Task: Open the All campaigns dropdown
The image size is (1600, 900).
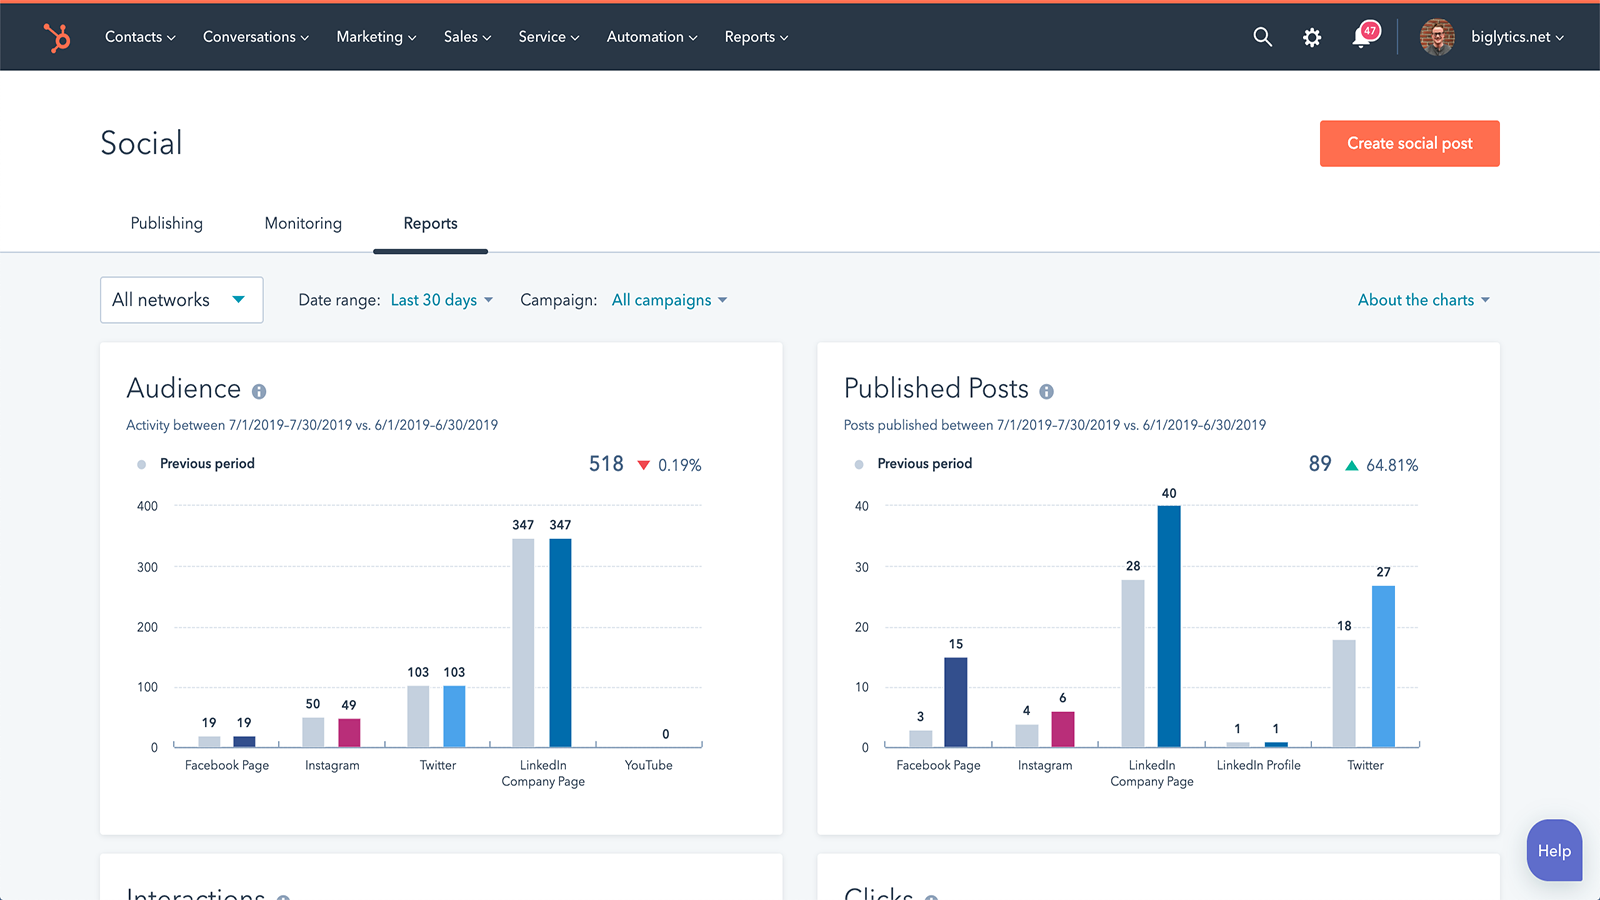Action: (668, 299)
